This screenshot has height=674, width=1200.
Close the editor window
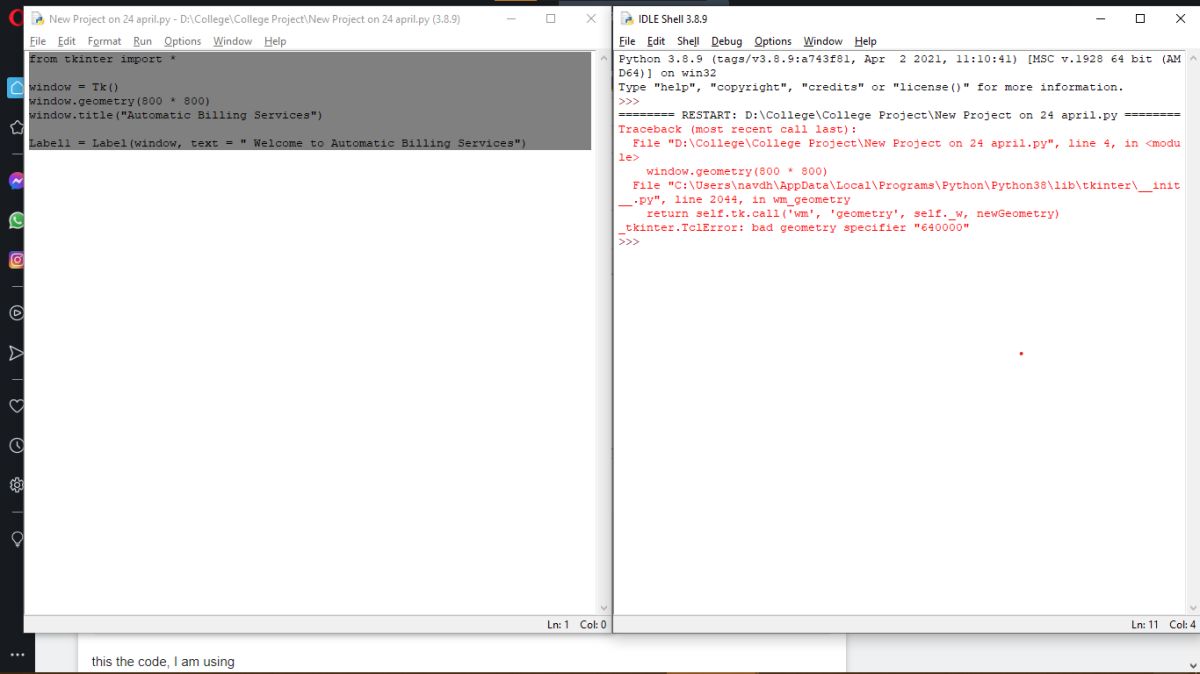[x=591, y=19]
